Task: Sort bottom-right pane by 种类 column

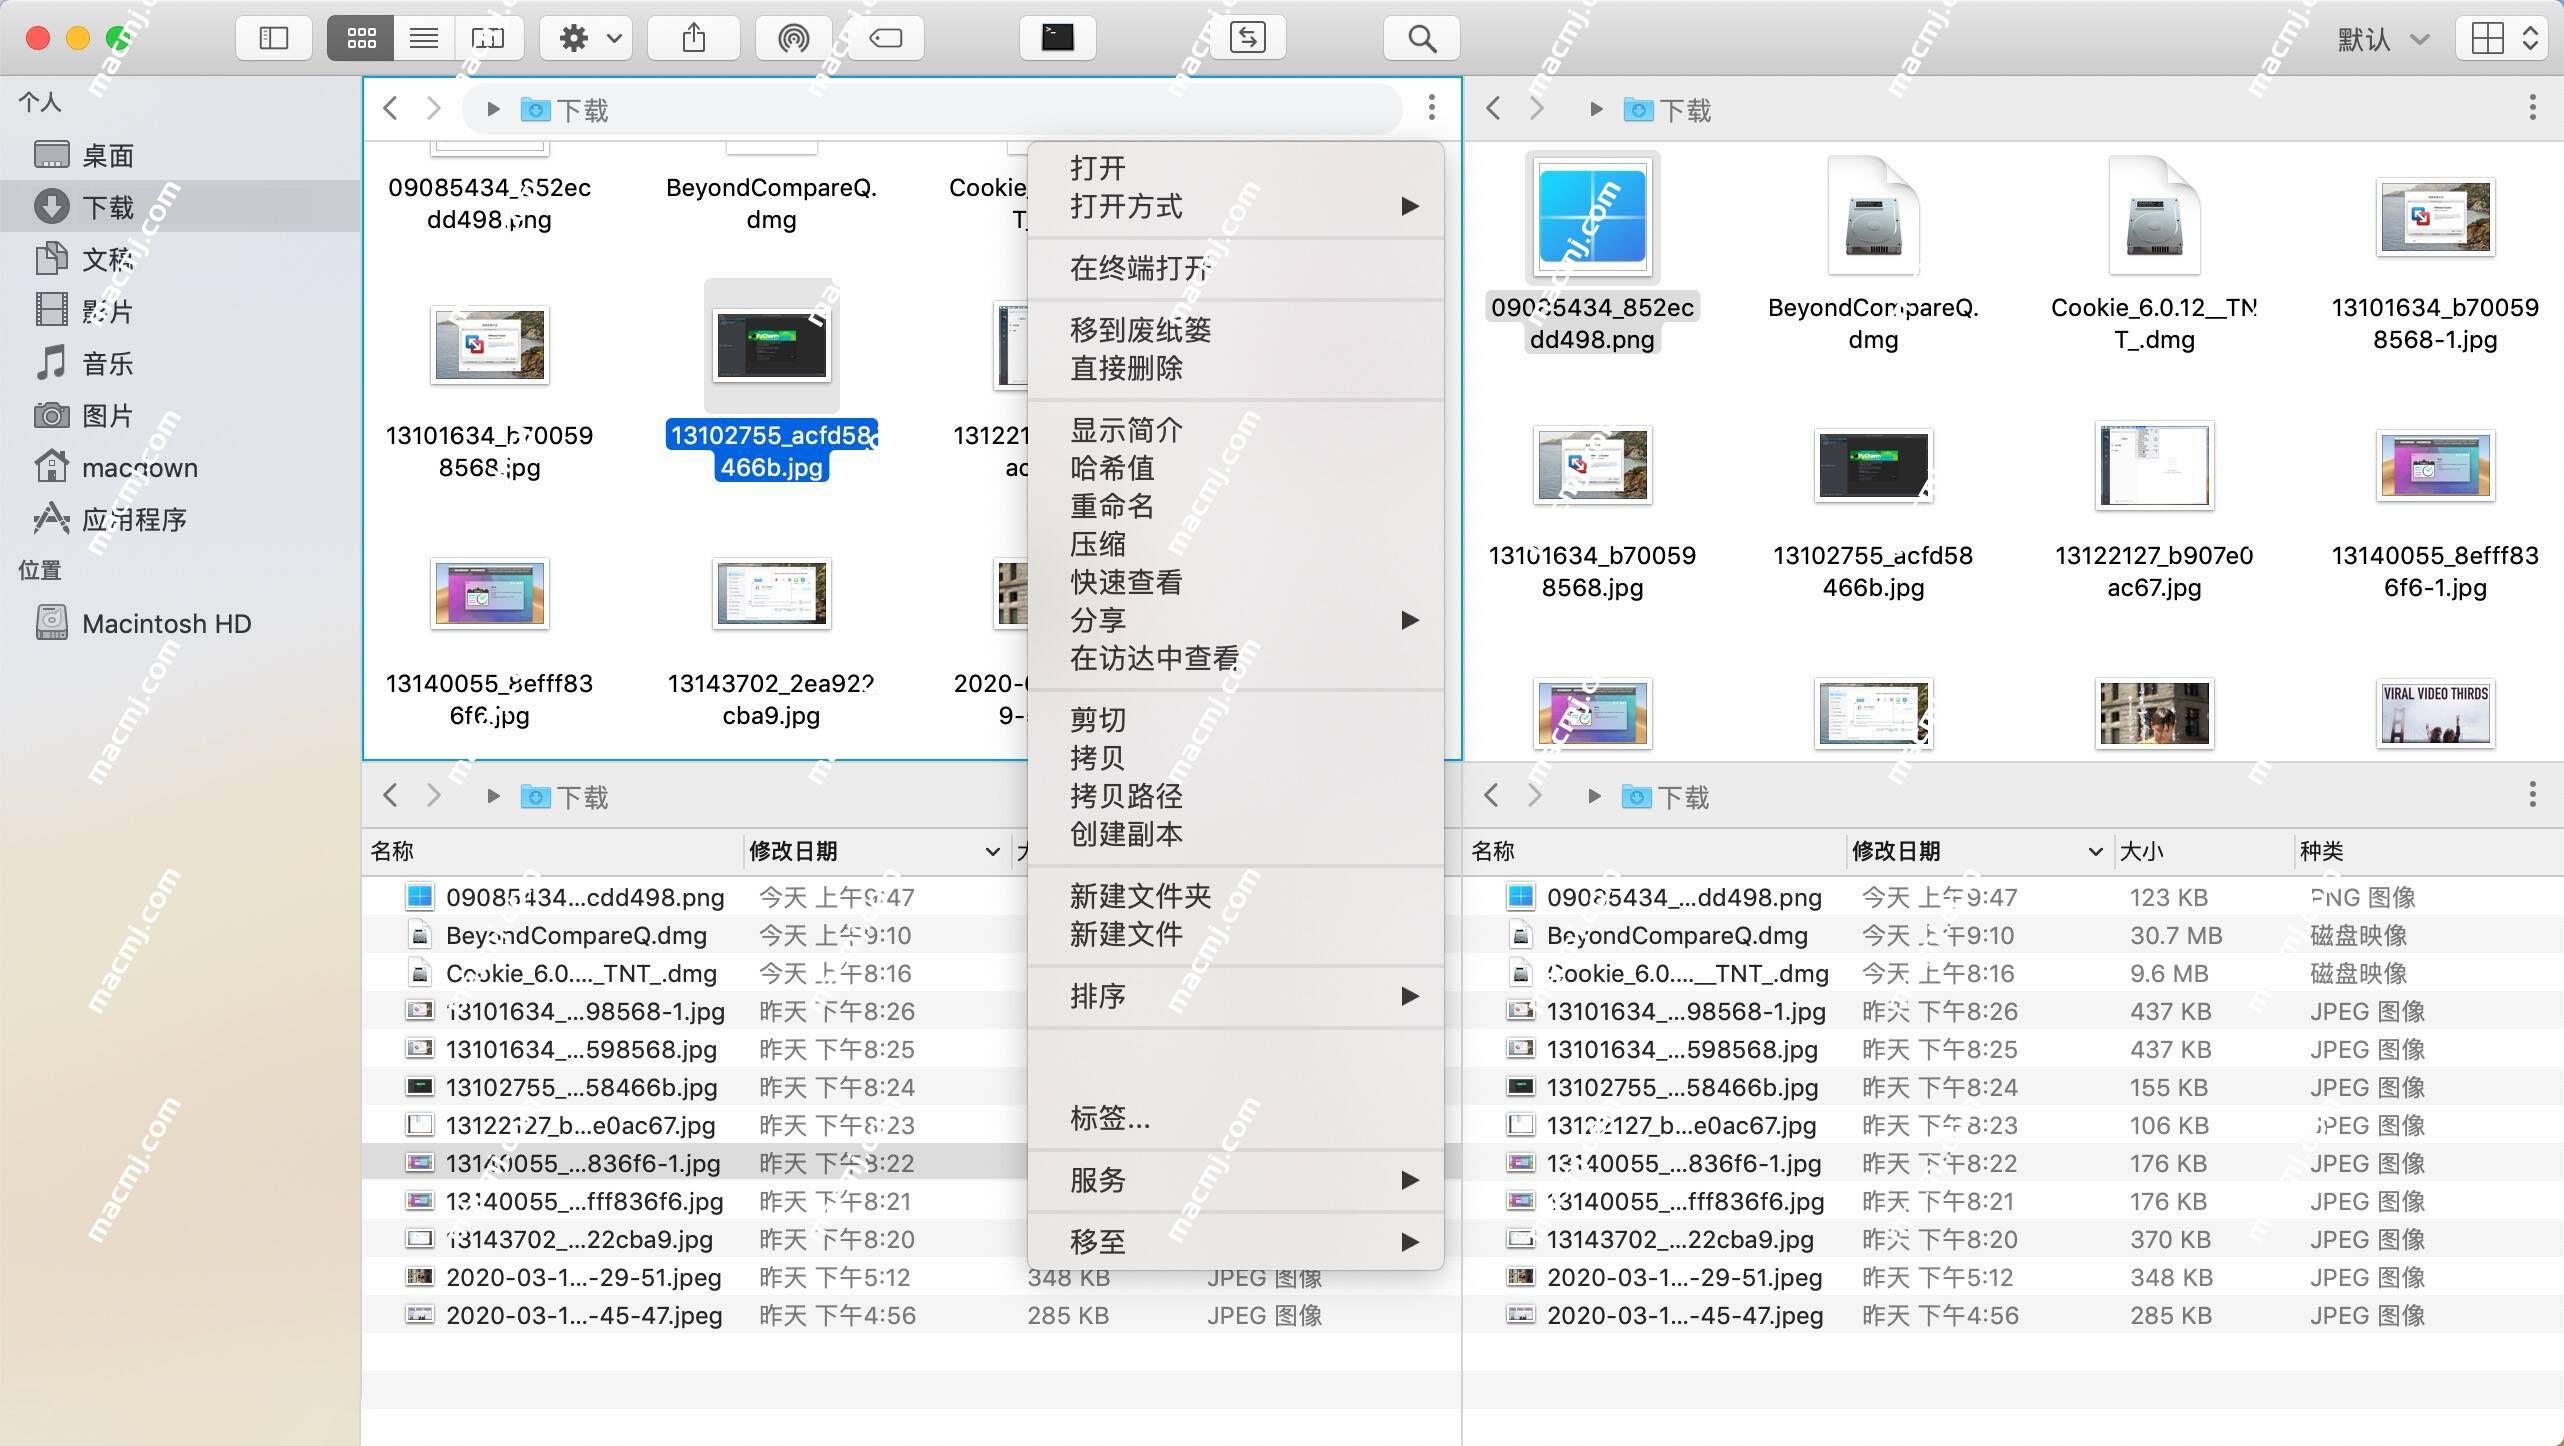Action: pyautogui.click(x=2428, y=851)
